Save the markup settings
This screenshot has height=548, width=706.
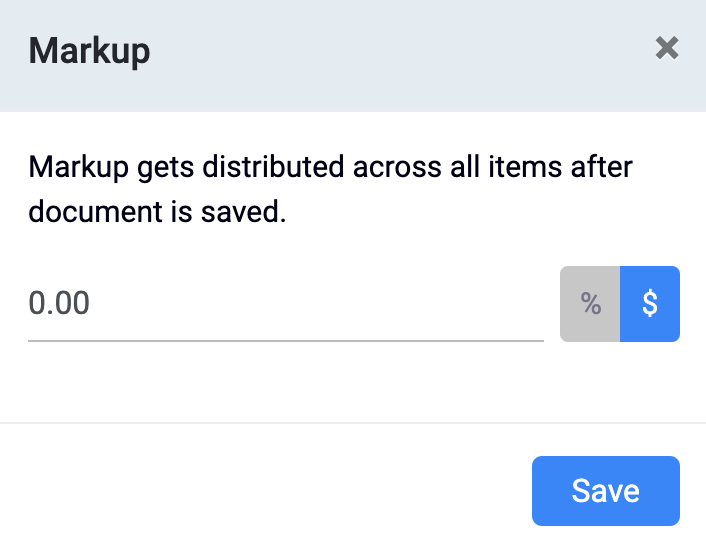coord(605,491)
